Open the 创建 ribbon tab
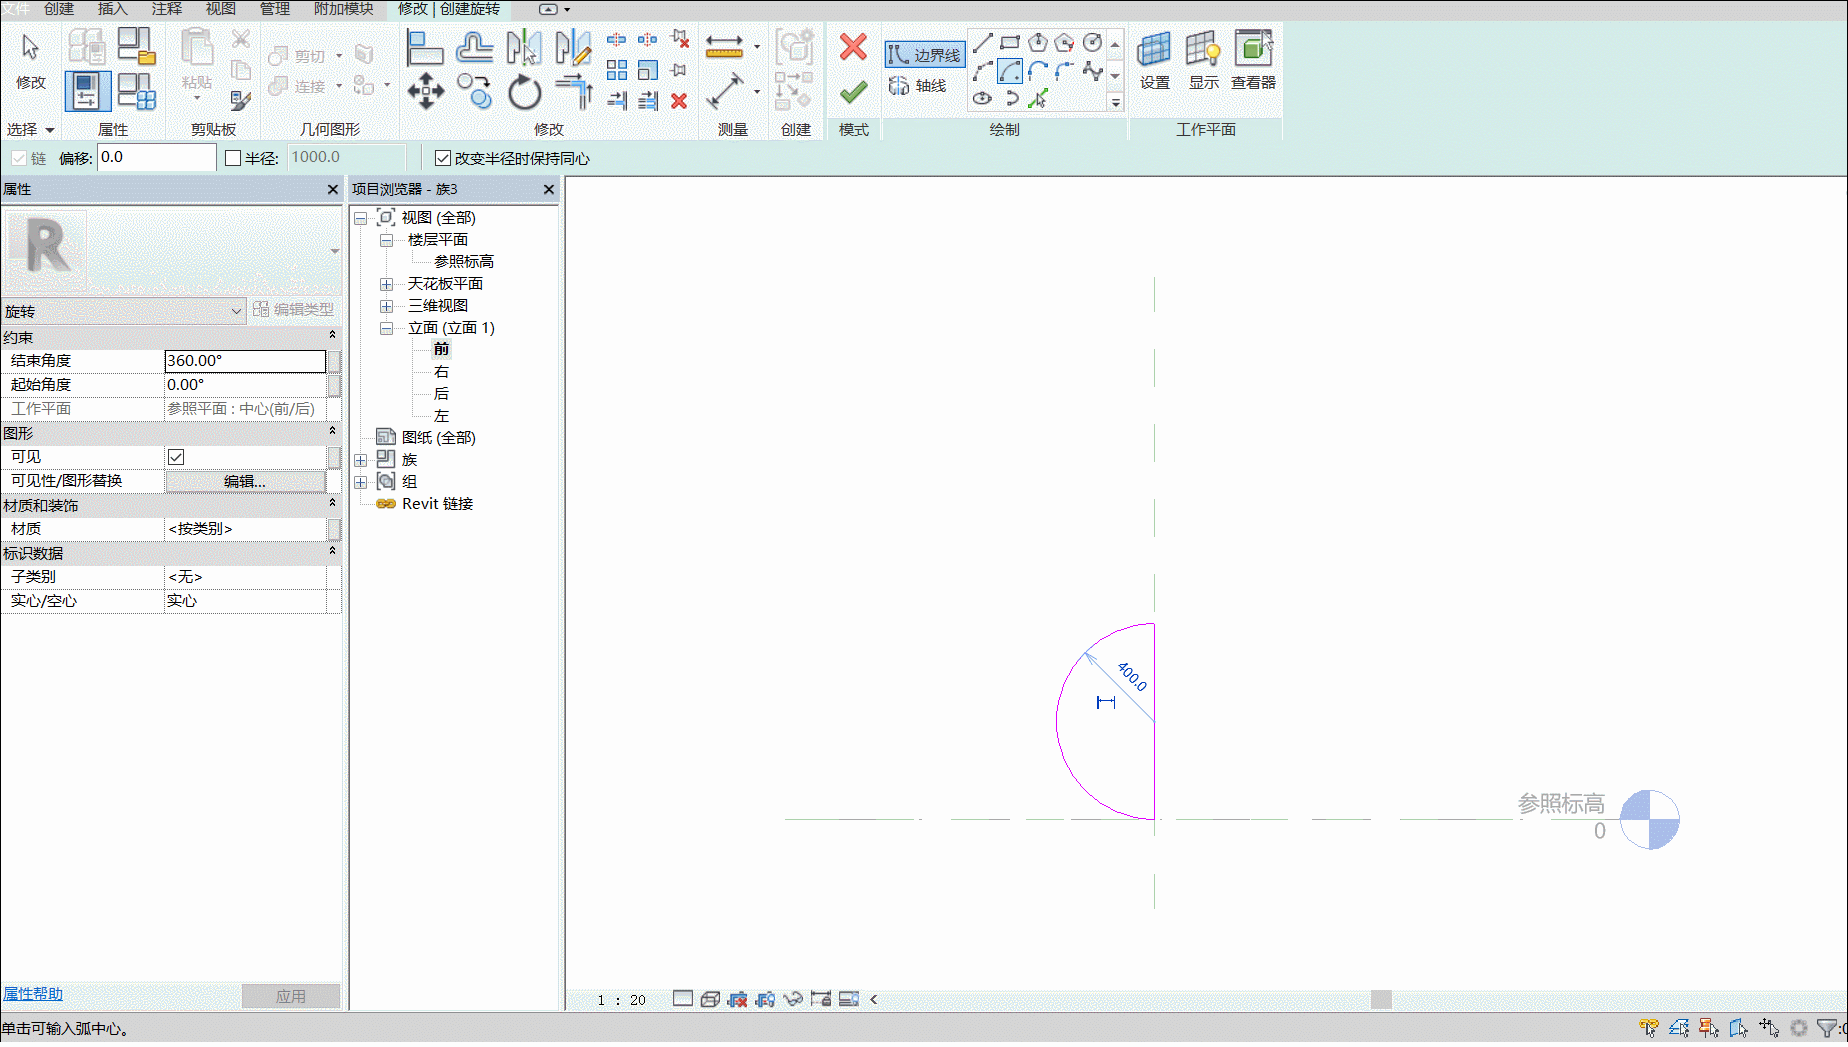The image size is (1848, 1047). (x=59, y=9)
